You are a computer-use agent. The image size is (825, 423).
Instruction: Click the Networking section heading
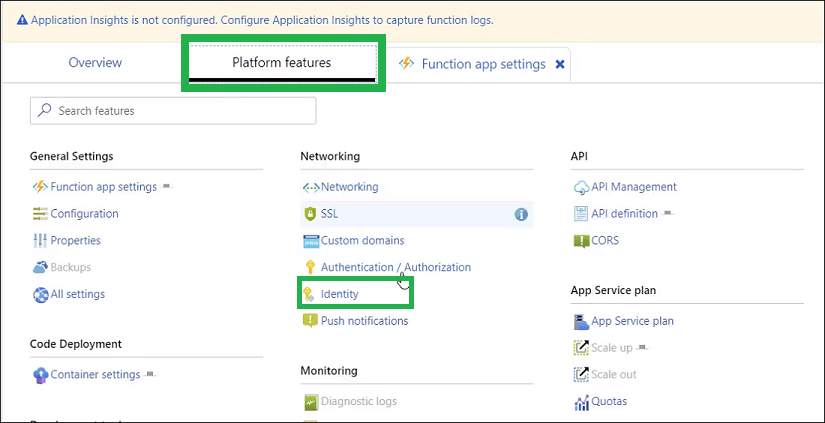point(330,156)
